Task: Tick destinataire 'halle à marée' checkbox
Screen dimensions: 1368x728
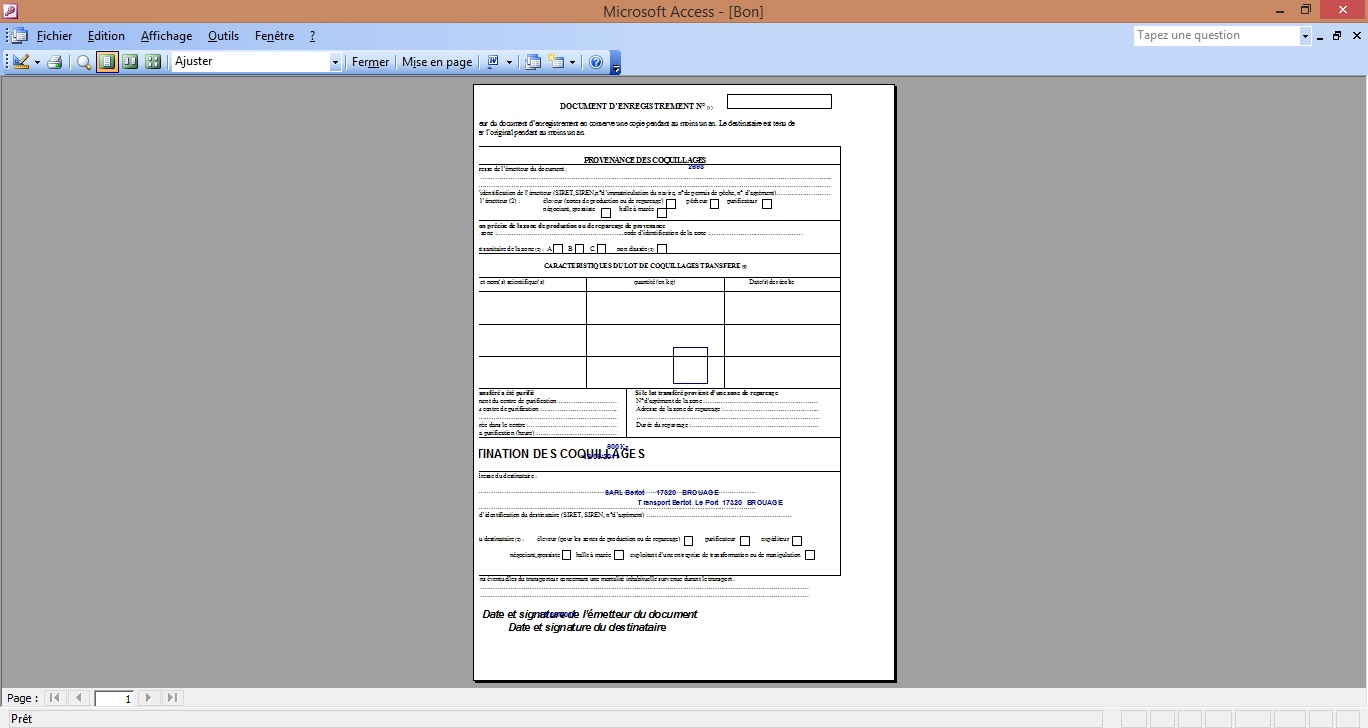Action: tap(619, 555)
